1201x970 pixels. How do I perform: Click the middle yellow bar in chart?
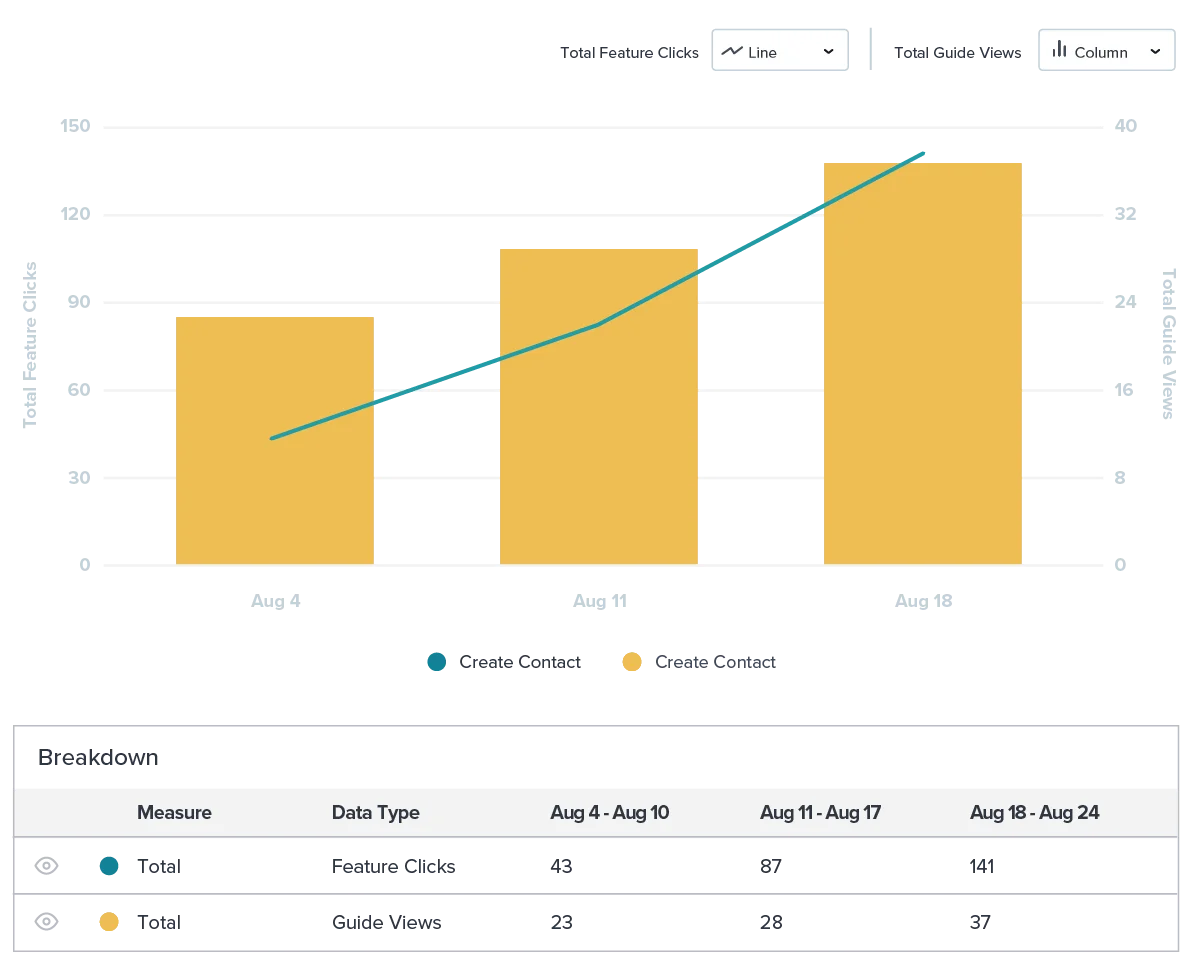(x=600, y=450)
